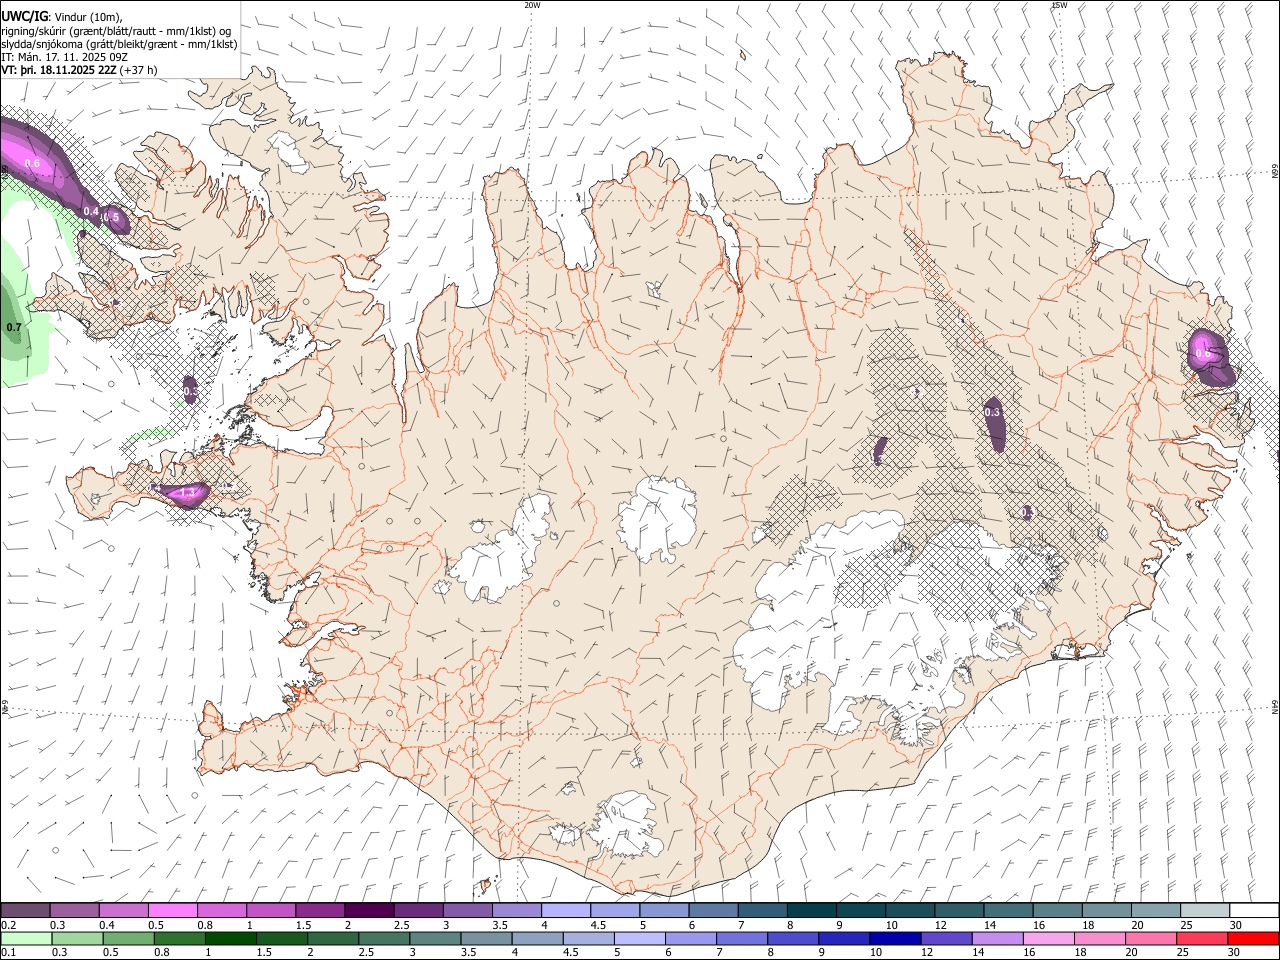Screen dimensions: 1280x960
Task: Click violet bottom-row swatch labeled 12
Action: click(946, 938)
